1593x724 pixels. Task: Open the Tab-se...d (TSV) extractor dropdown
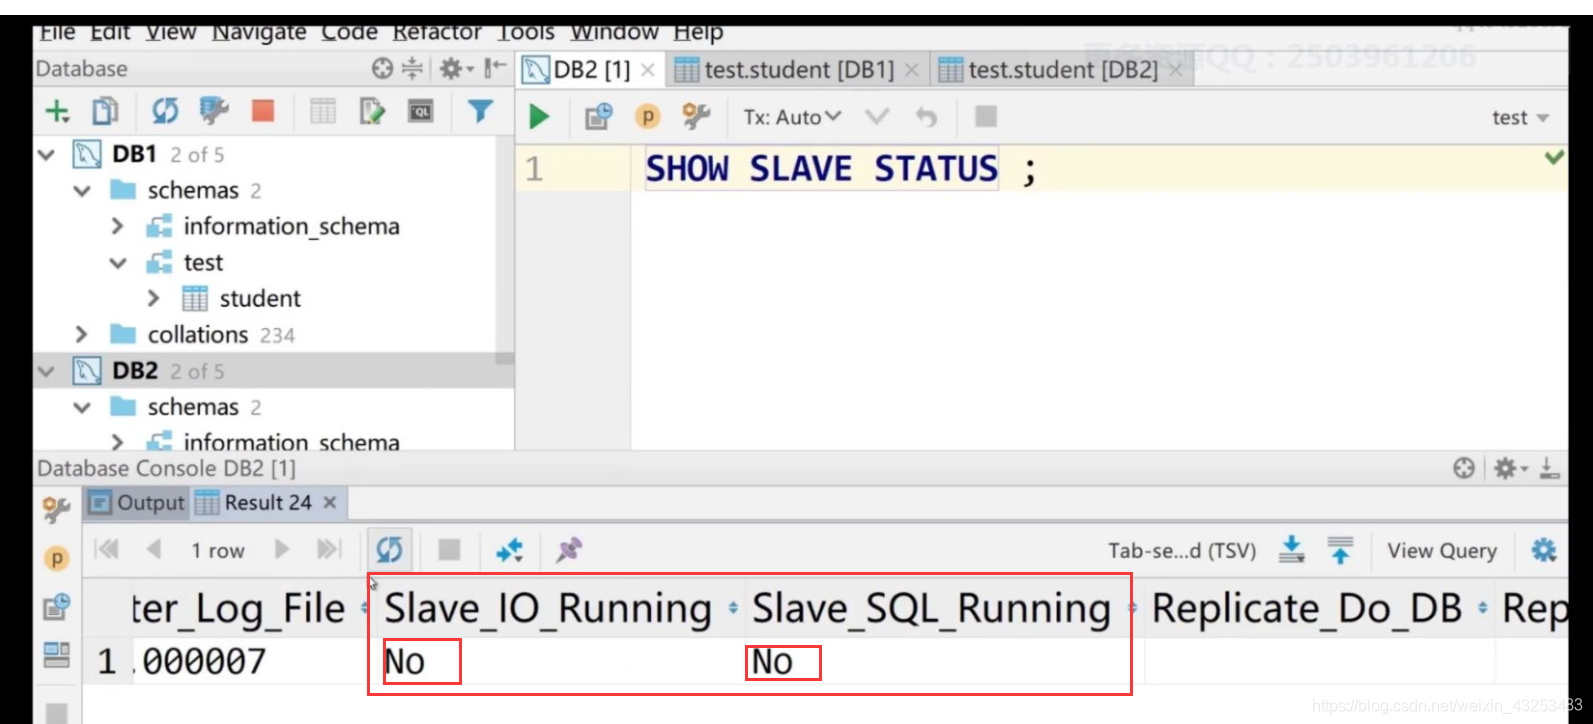[1181, 550]
